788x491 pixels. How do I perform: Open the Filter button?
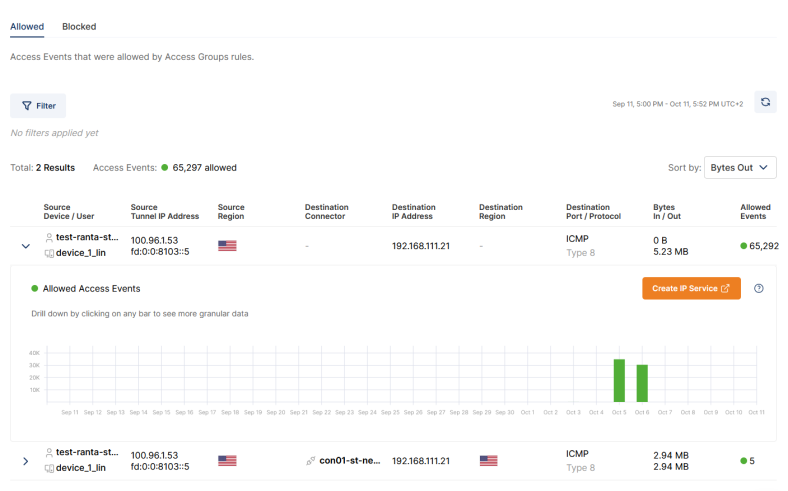point(38,105)
